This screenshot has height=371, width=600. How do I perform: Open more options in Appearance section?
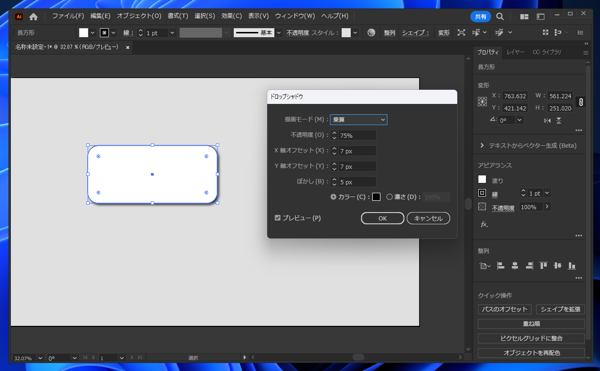pos(579,236)
